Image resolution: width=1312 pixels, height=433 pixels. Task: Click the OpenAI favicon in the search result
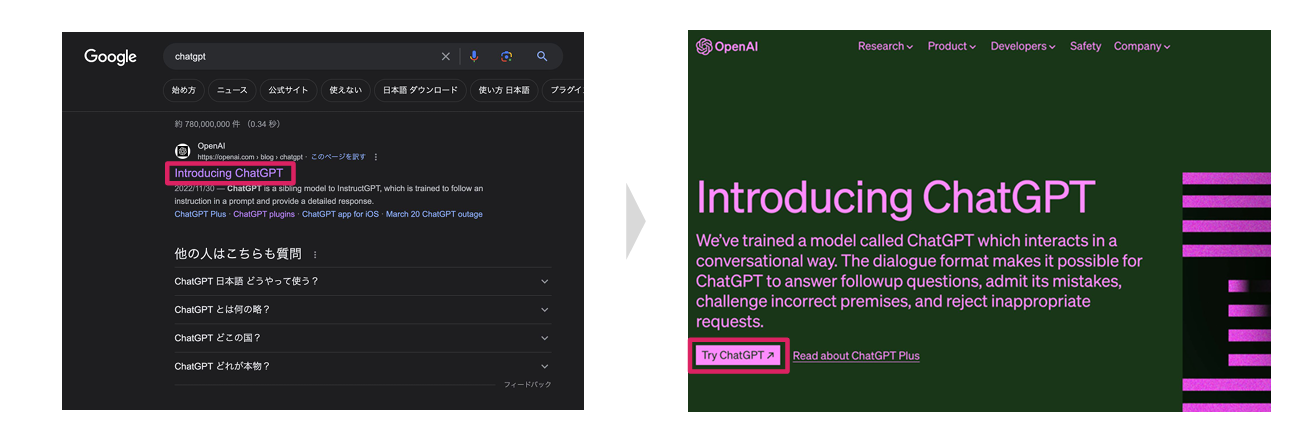[x=183, y=151]
